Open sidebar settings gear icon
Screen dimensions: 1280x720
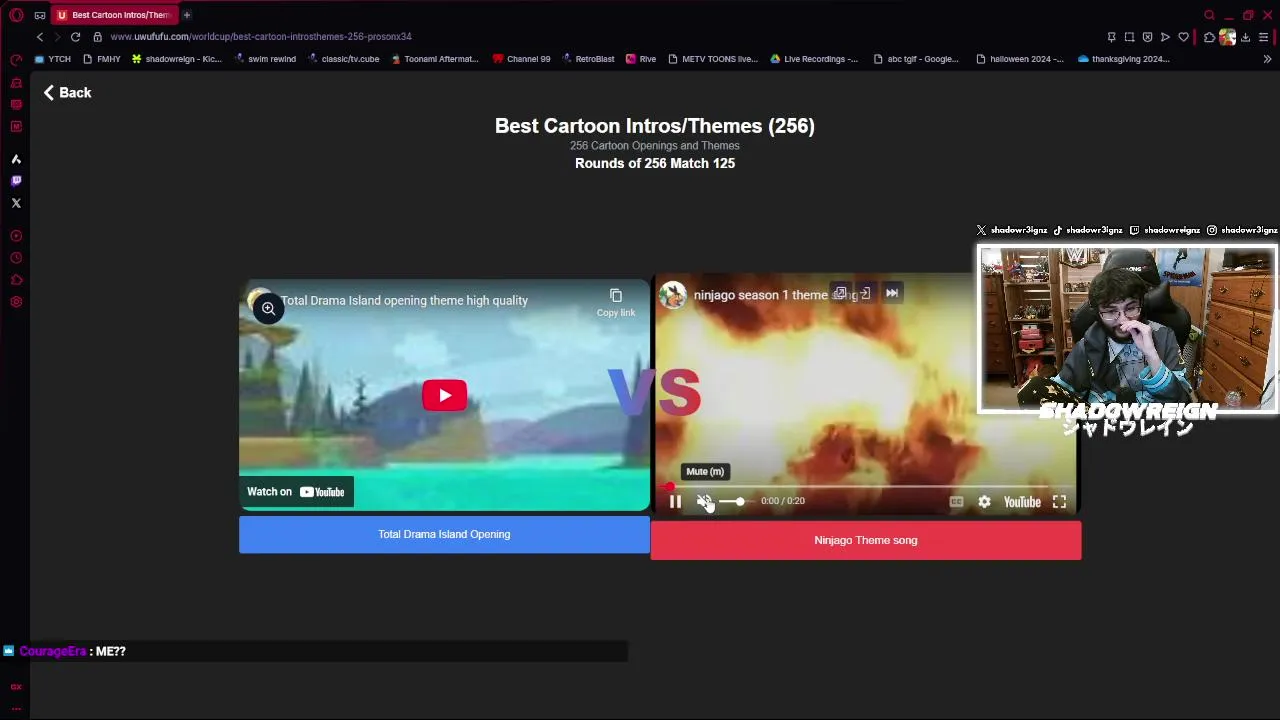(x=16, y=302)
